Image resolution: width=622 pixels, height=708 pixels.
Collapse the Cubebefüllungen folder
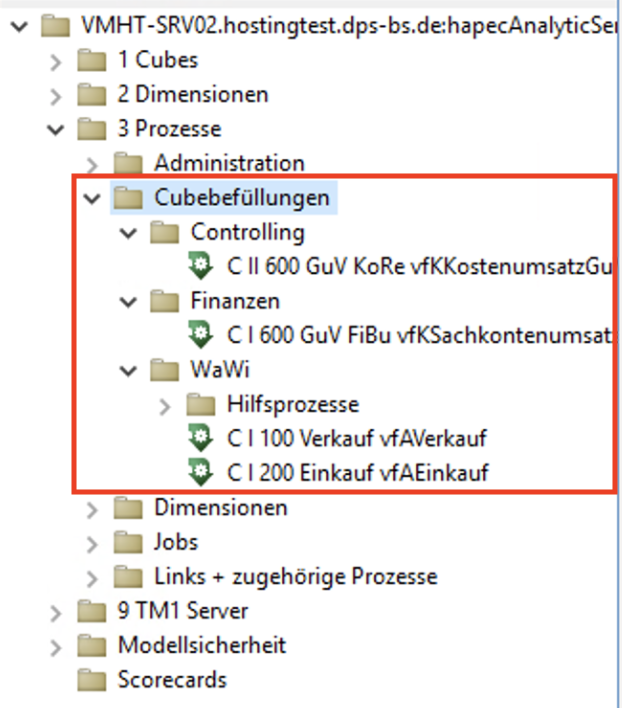click(93, 198)
